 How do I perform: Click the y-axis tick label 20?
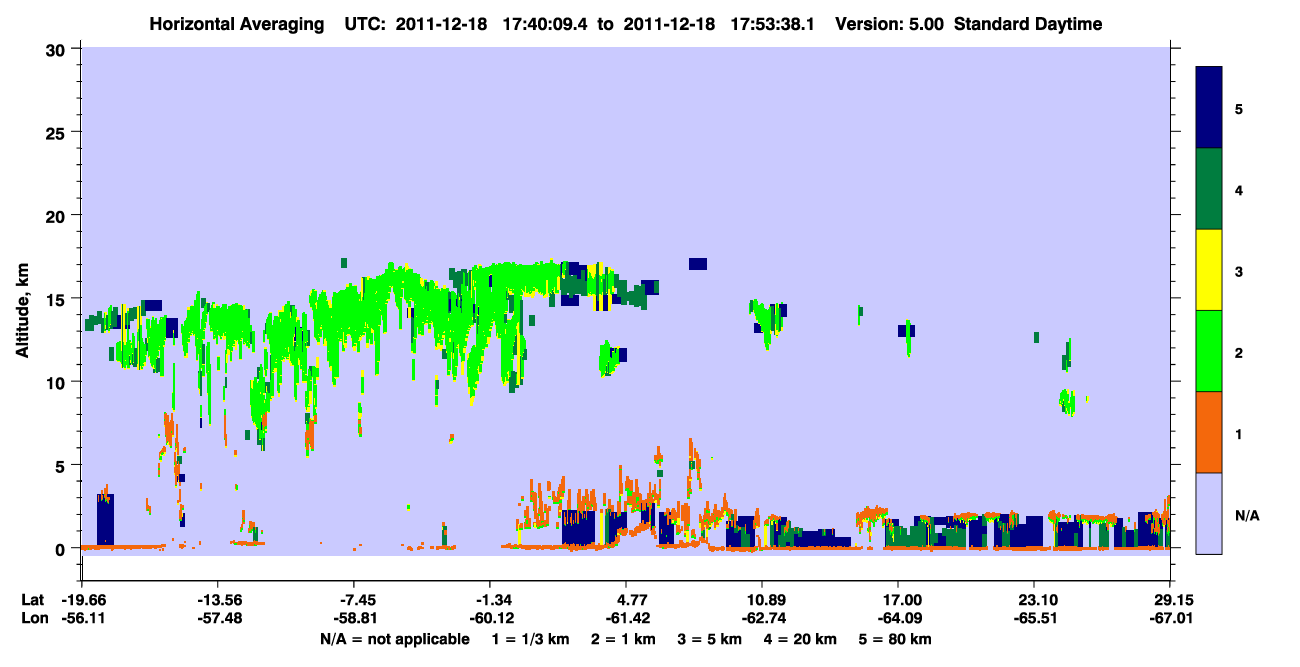point(58,215)
